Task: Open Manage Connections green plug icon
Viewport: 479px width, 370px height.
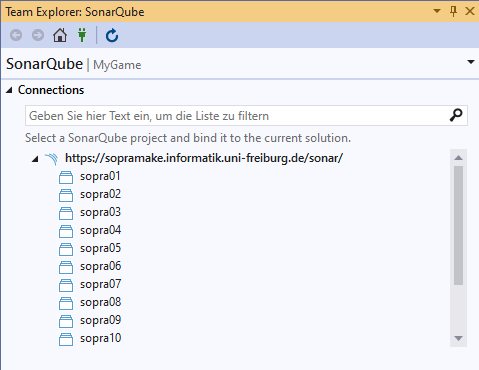Action: (82, 35)
